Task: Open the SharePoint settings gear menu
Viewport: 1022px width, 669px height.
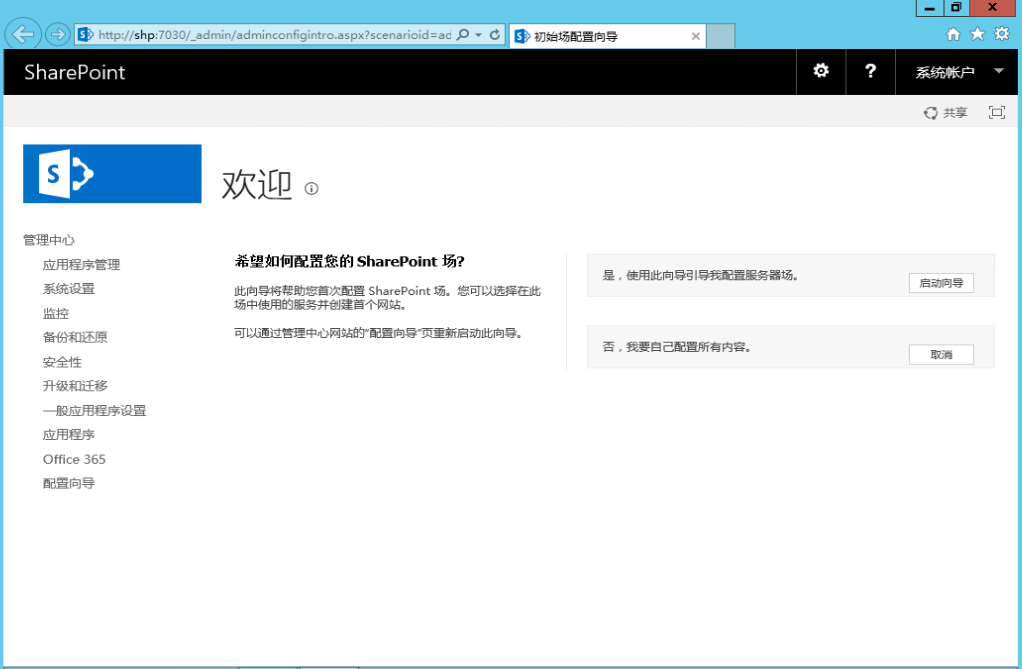Action: 821,71
